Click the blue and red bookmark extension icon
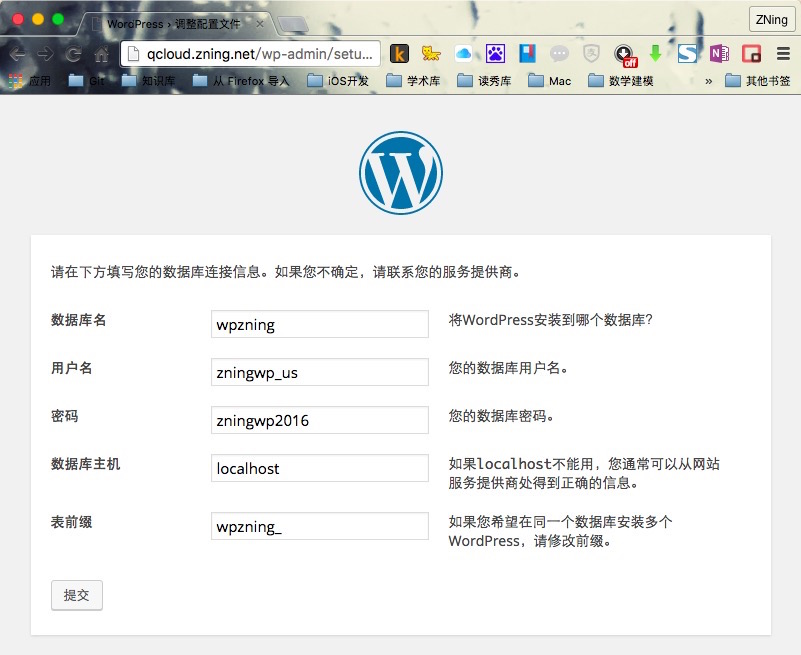Screen dimensions: 801x655 [x=527, y=54]
